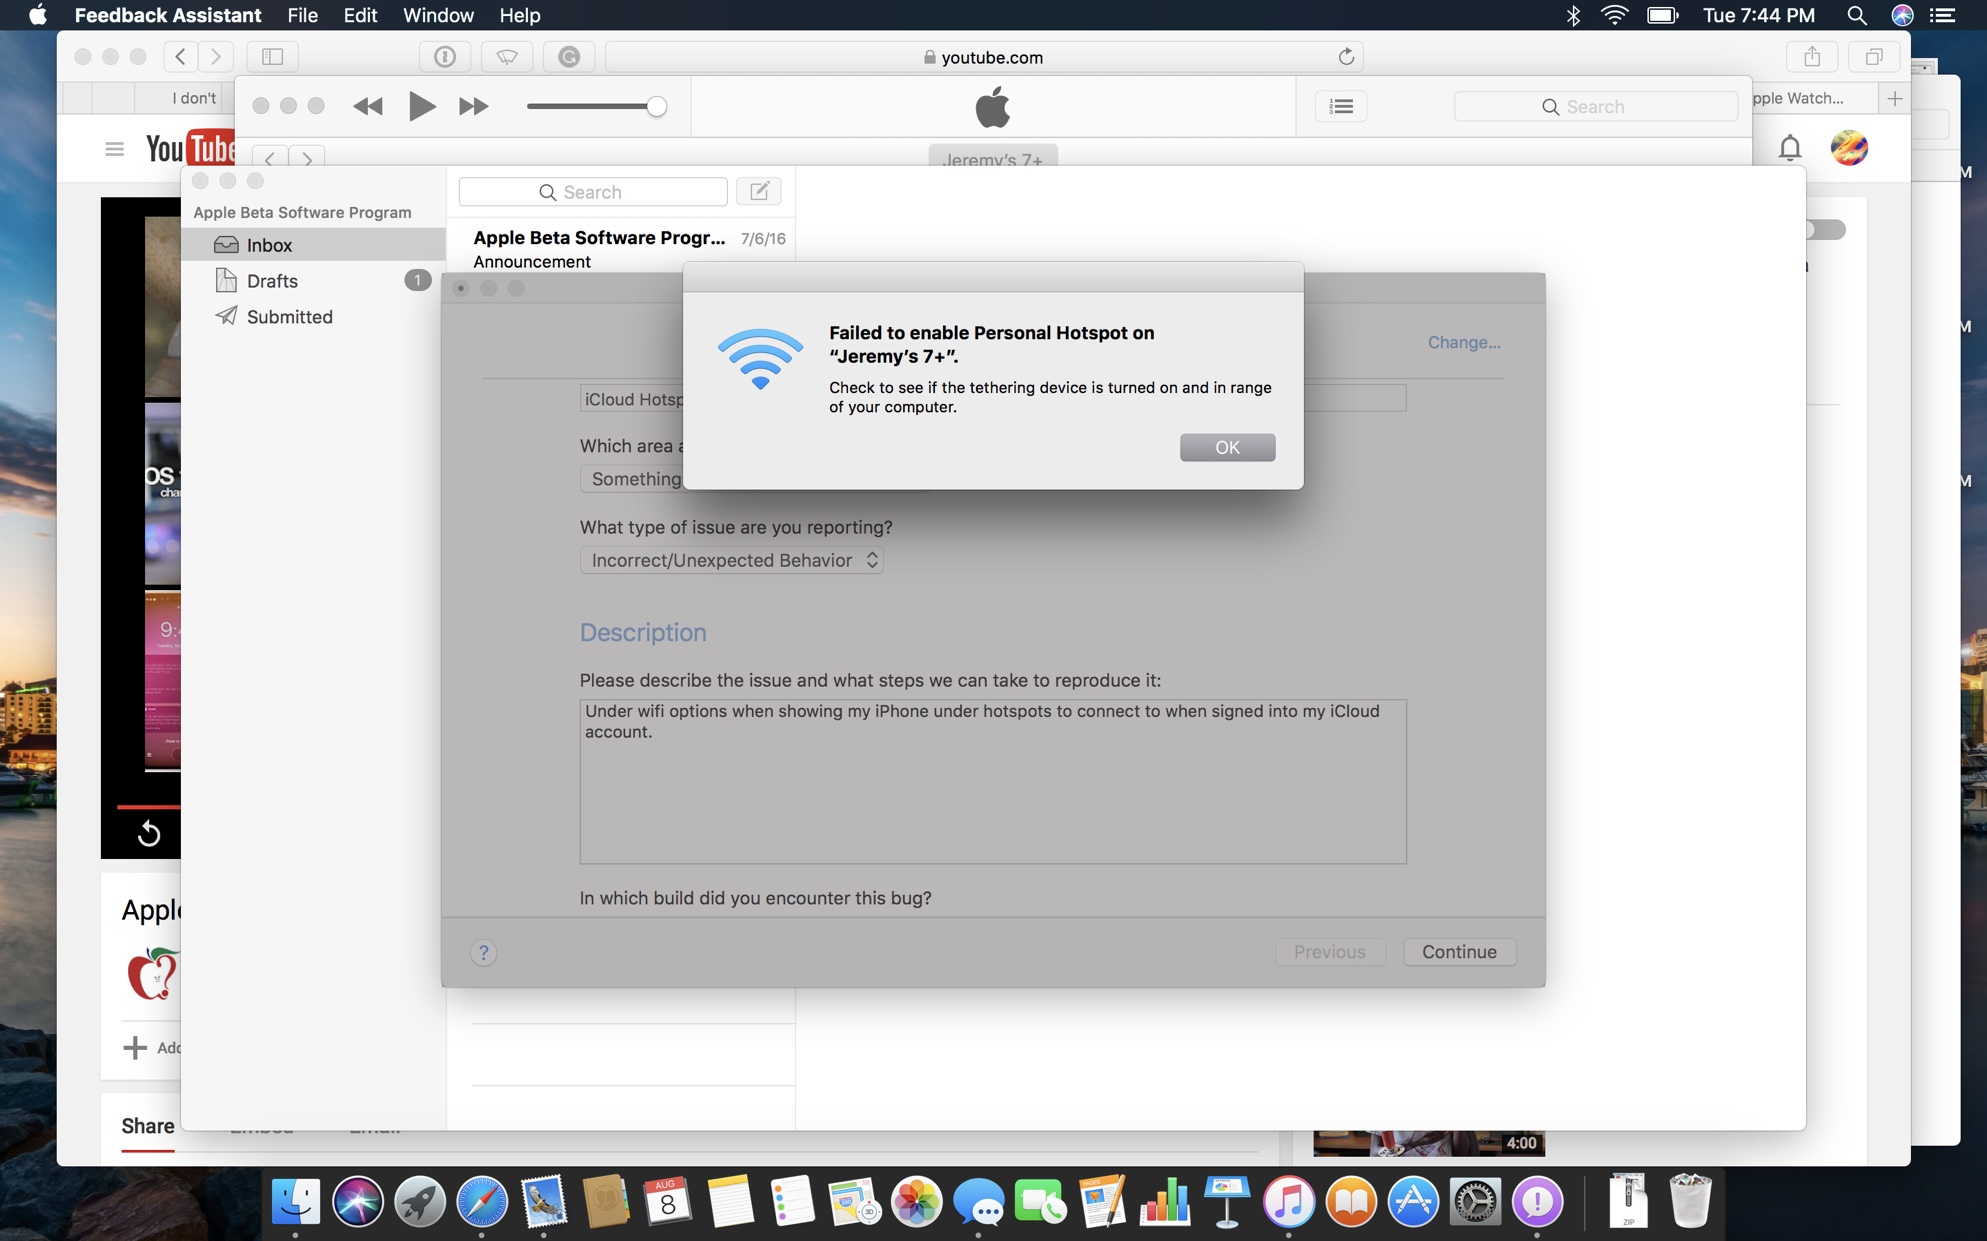Open iTunes Up Next list icon
Image resolution: width=1987 pixels, height=1241 pixels.
(x=1341, y=106)
